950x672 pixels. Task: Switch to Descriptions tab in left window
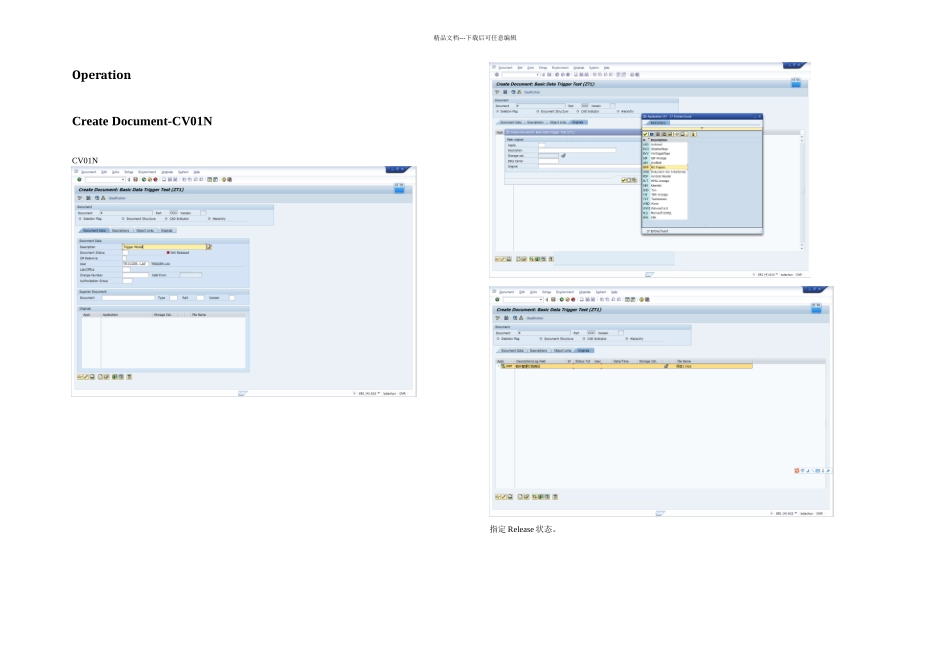coord(121,230)
